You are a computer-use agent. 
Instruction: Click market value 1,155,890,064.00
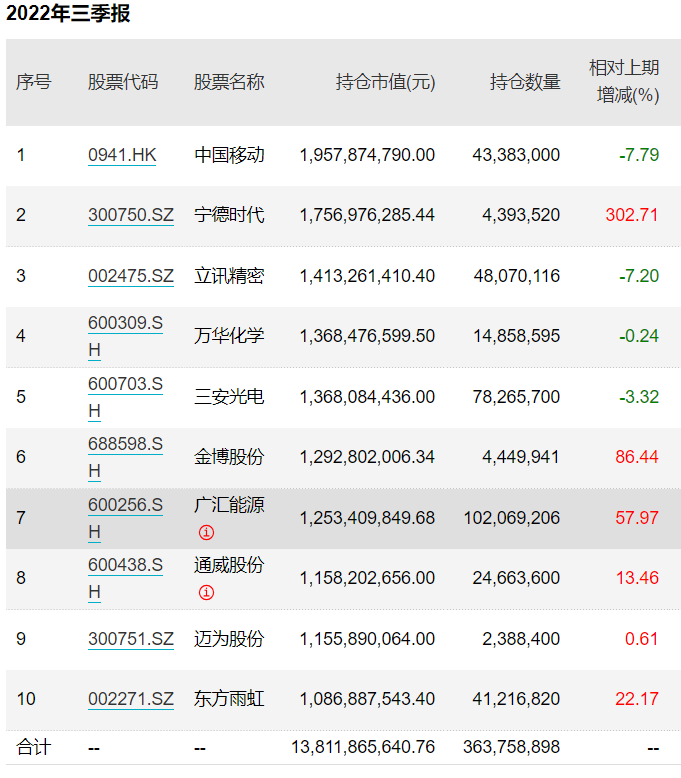click(x=367, y=639)
